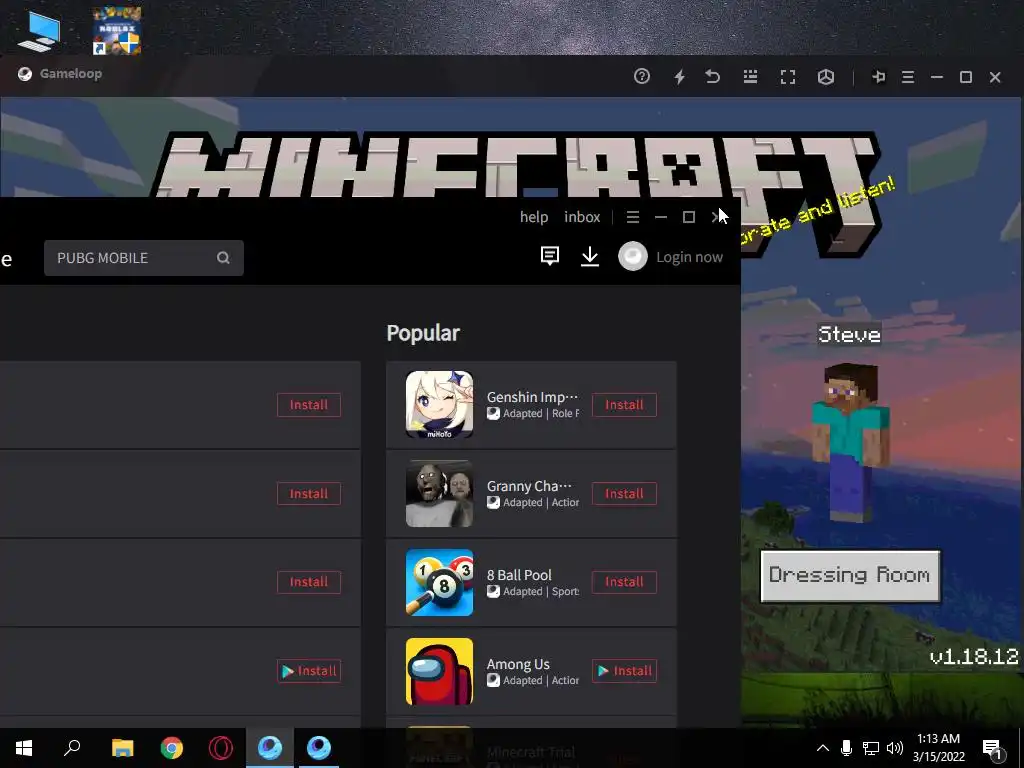The width and height of the screenshot is (1024, 768).
Task: Show hidden system tray icons
Action: pos(823,748)
